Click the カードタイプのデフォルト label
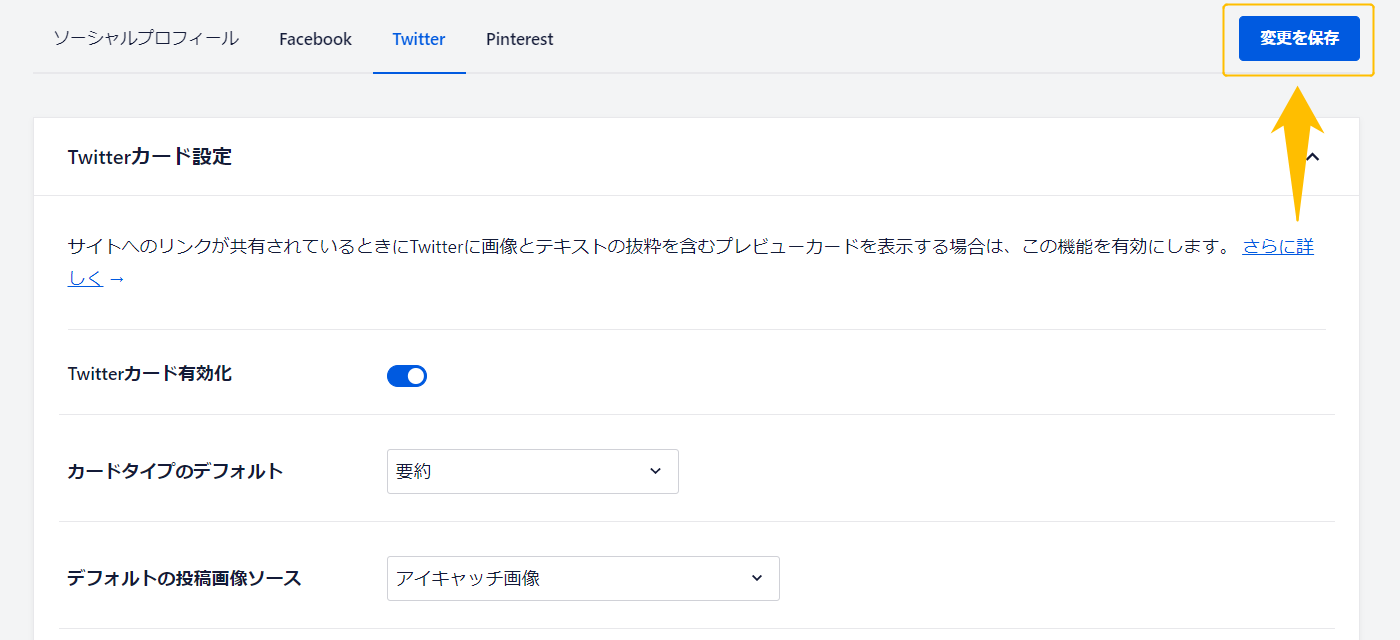This screenshot has width=1400, height=640. 175,471
